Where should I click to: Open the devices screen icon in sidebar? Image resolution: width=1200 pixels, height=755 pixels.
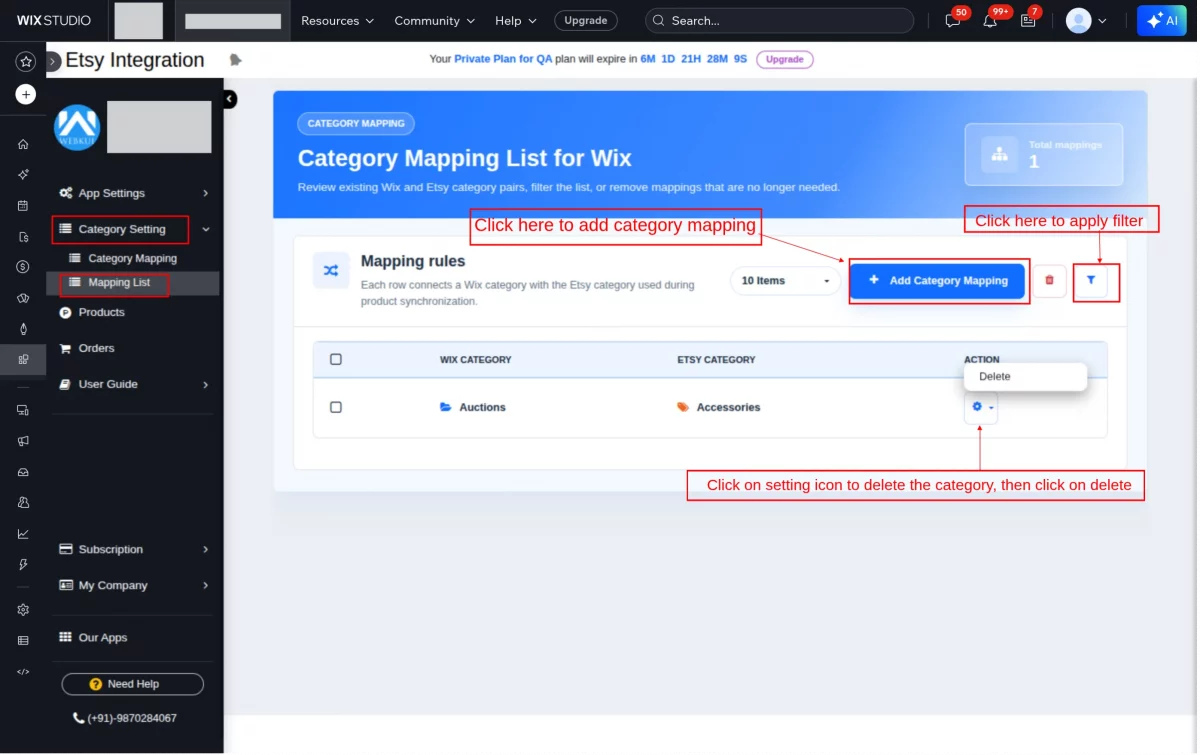[x=23, y=410]
